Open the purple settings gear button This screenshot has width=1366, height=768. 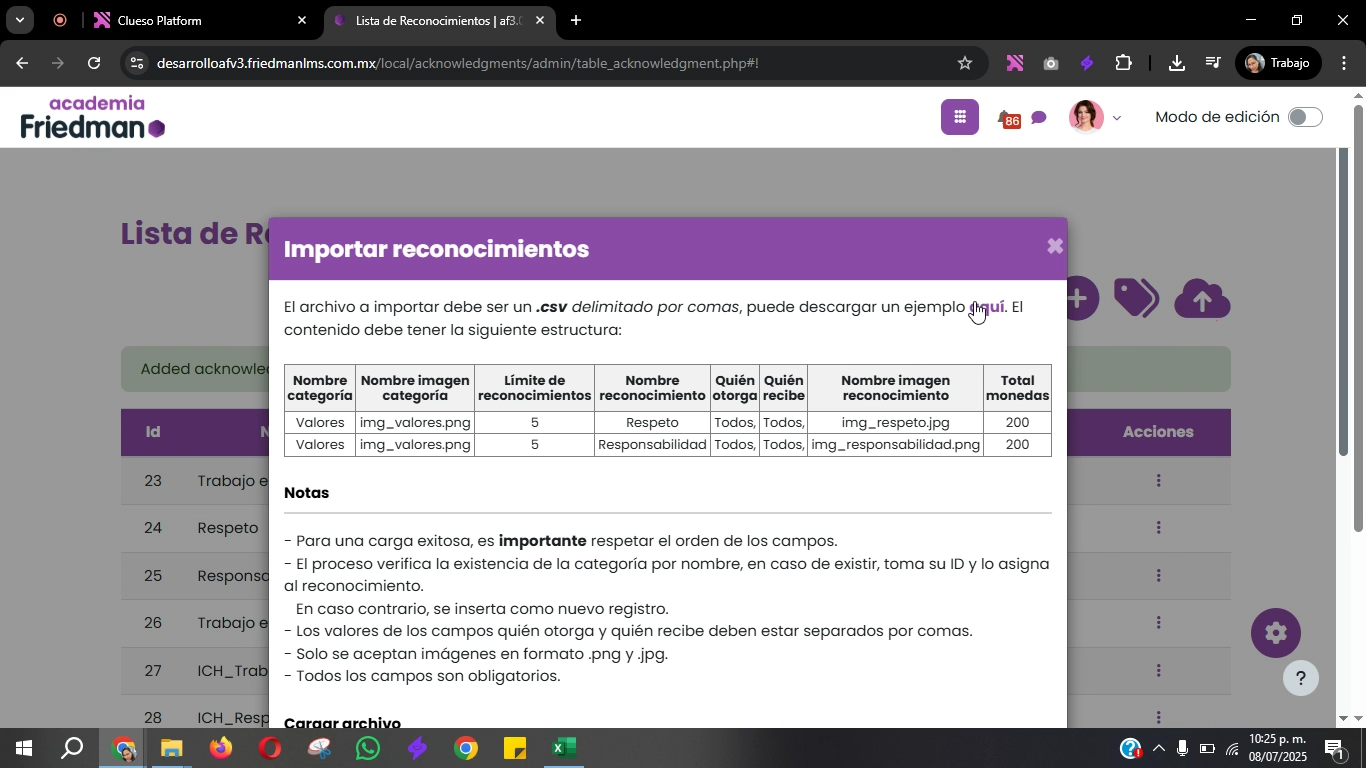(x=1276, y=633)
